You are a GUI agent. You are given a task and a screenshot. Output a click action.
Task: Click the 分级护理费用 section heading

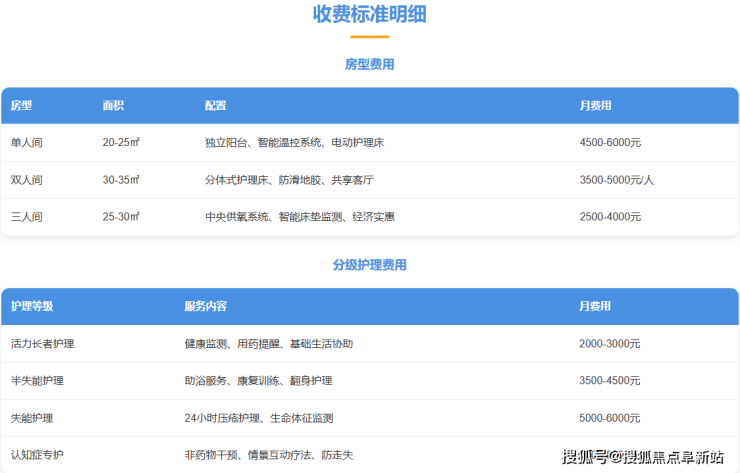[369, 265]
